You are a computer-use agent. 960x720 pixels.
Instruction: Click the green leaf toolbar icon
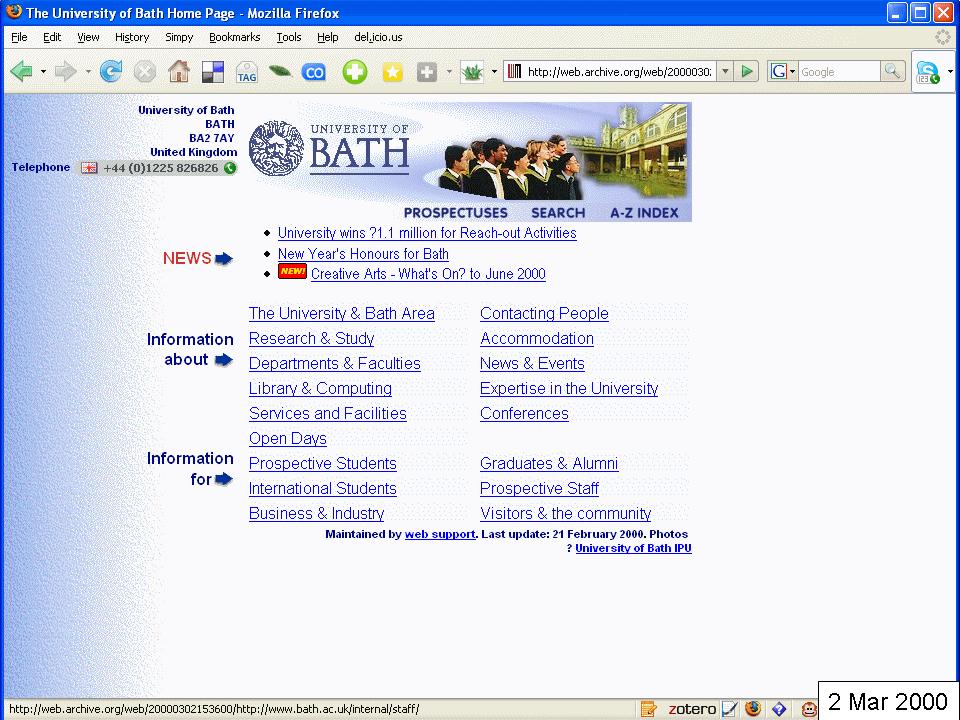click(280, 72)
